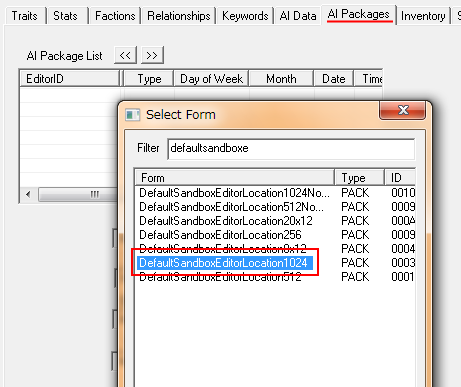This screenshot has height=387, width=461.
Task: Select the highlighted DefaultSandboxEditorLocation1024 form
Action: 225,263
